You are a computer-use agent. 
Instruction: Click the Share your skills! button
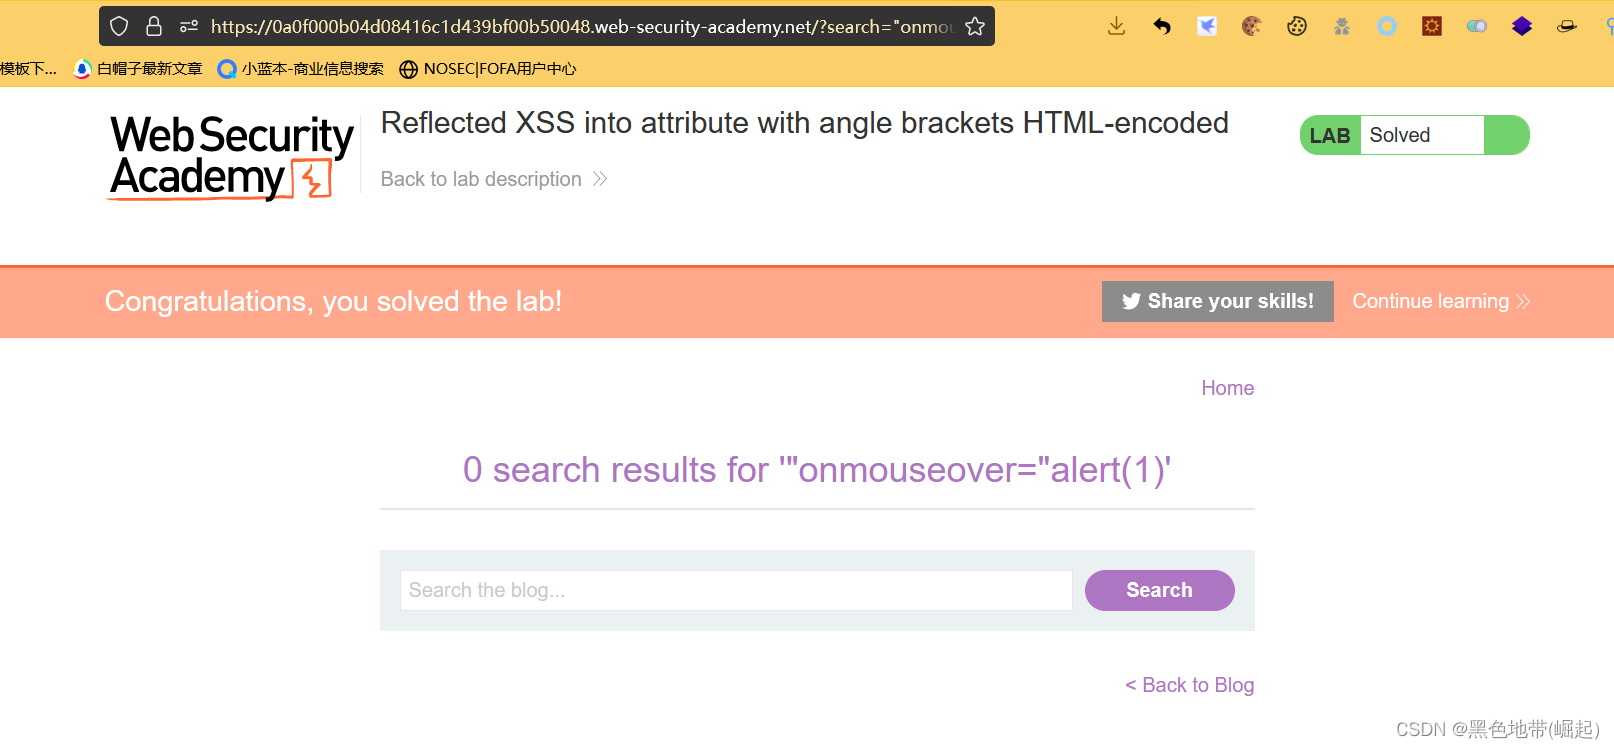click(1217, 301)
